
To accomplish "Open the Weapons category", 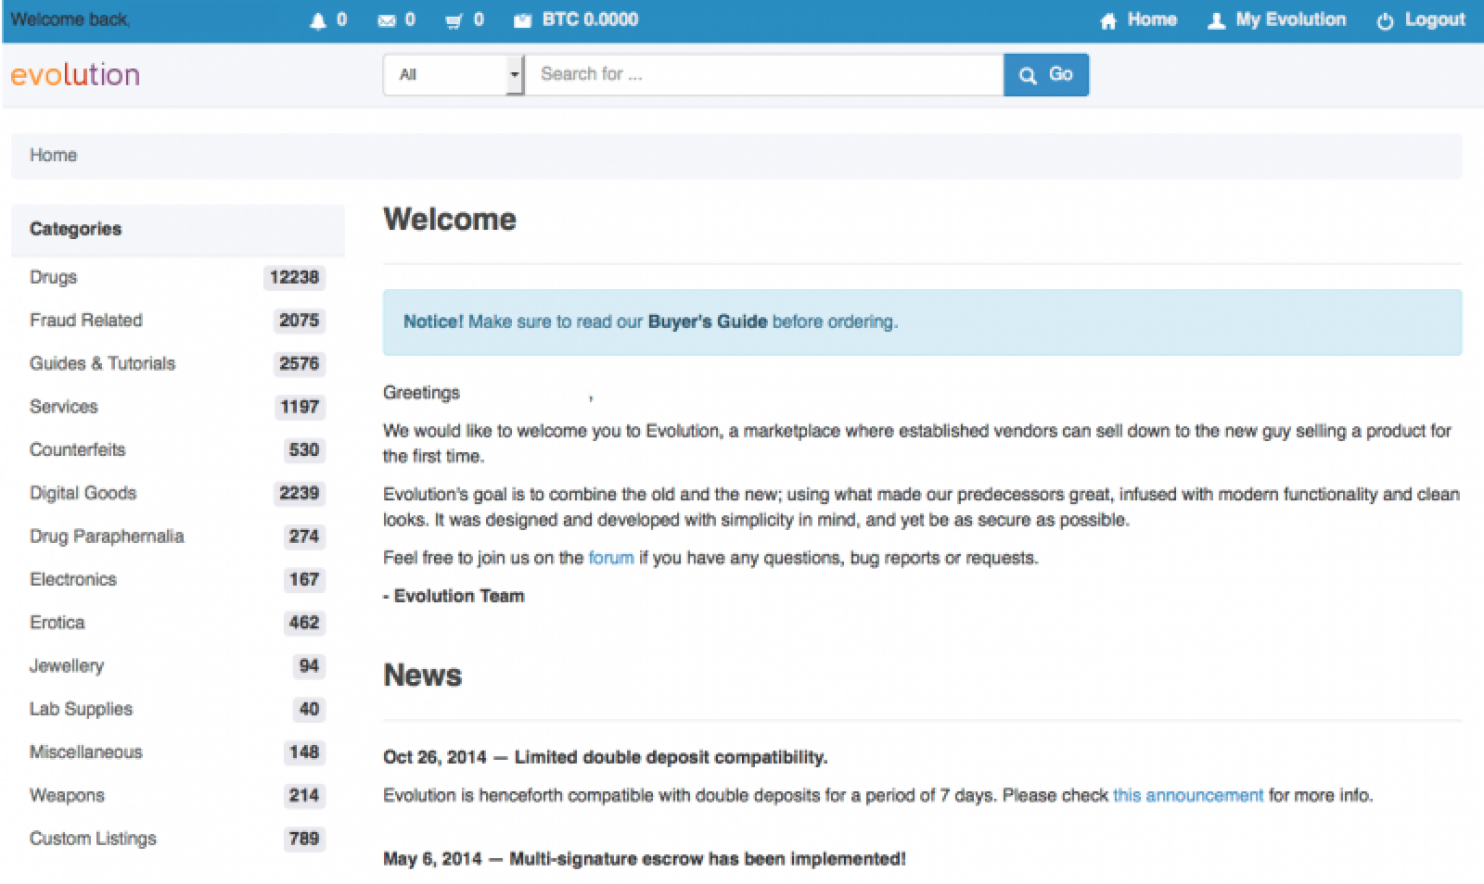I will coord(67,795).
